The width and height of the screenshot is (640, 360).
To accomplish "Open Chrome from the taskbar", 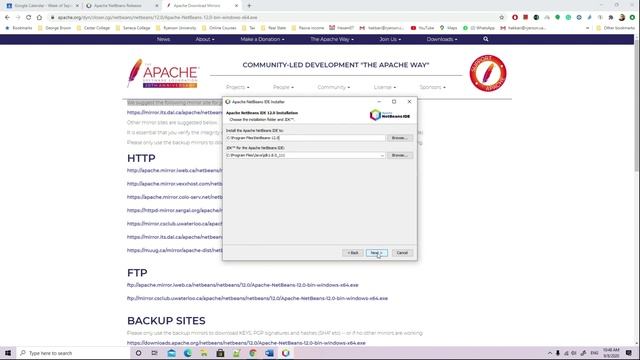I will pyautogui.click(x=253, y=353).
